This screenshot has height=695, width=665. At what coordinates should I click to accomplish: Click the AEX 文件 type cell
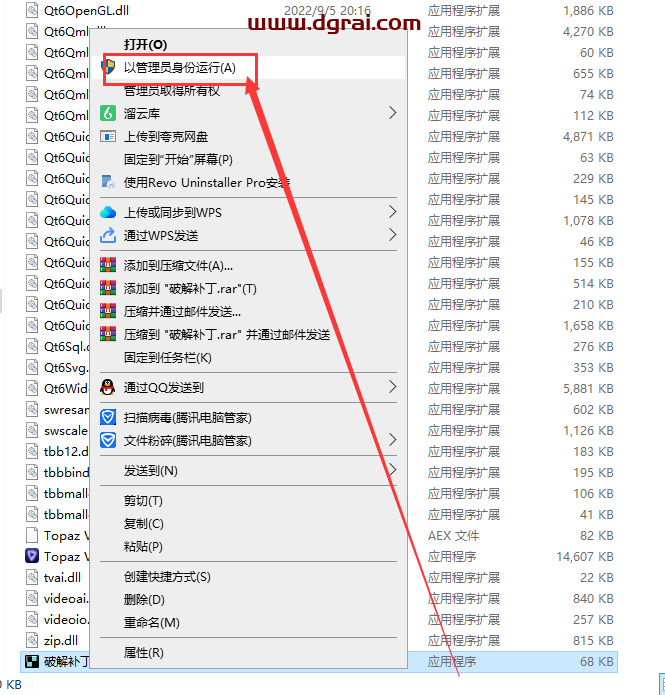point(454,535)
